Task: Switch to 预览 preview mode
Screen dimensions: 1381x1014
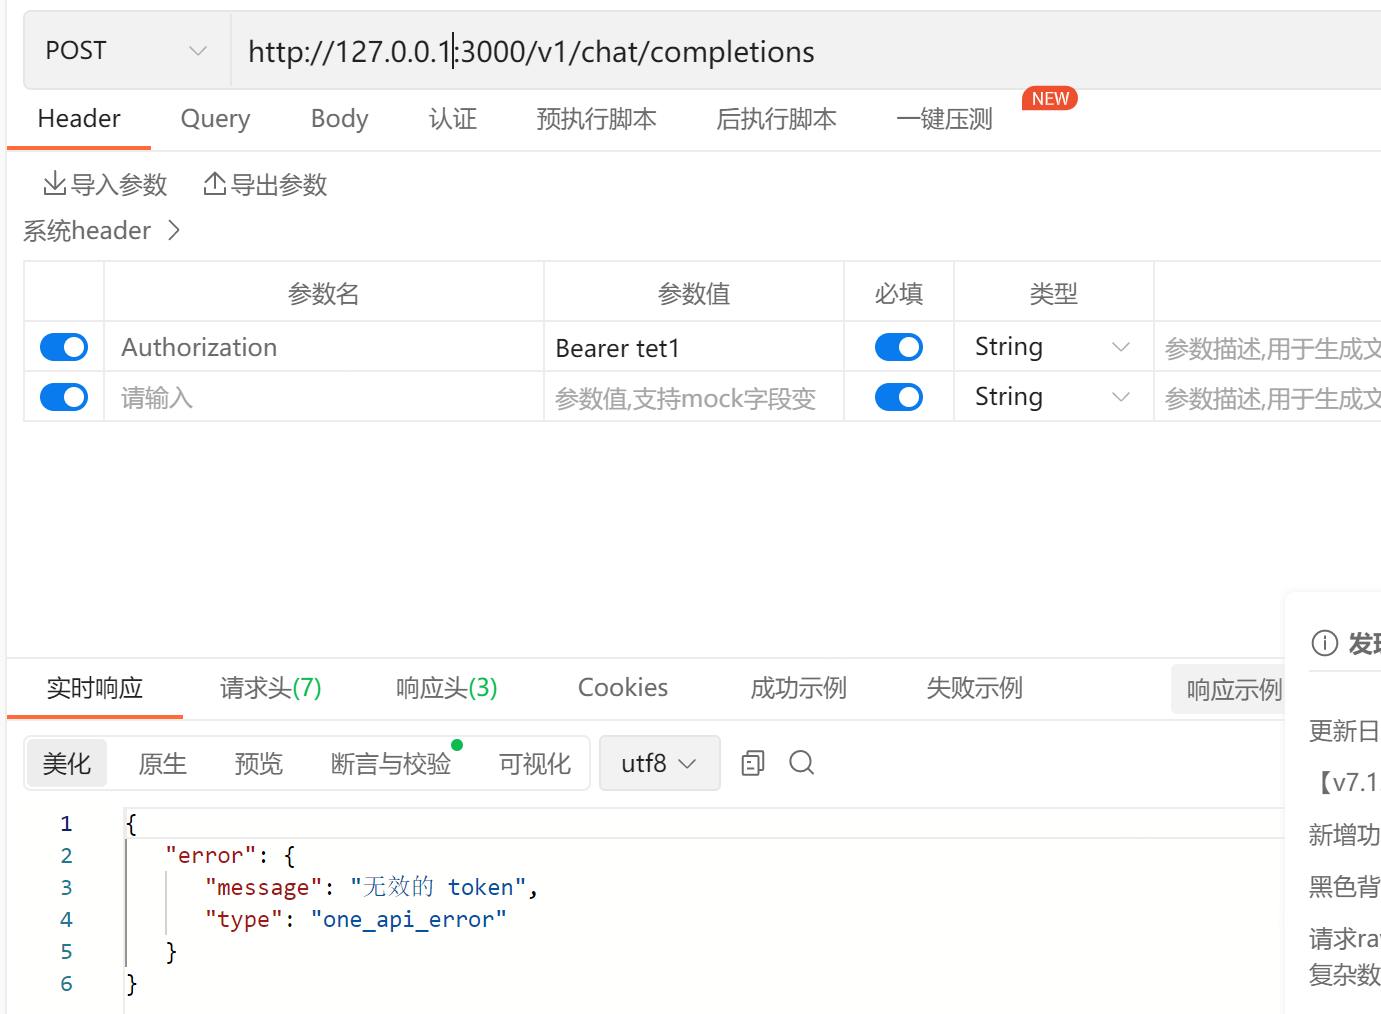Action: pyautogui.click(x=258, y=762)
